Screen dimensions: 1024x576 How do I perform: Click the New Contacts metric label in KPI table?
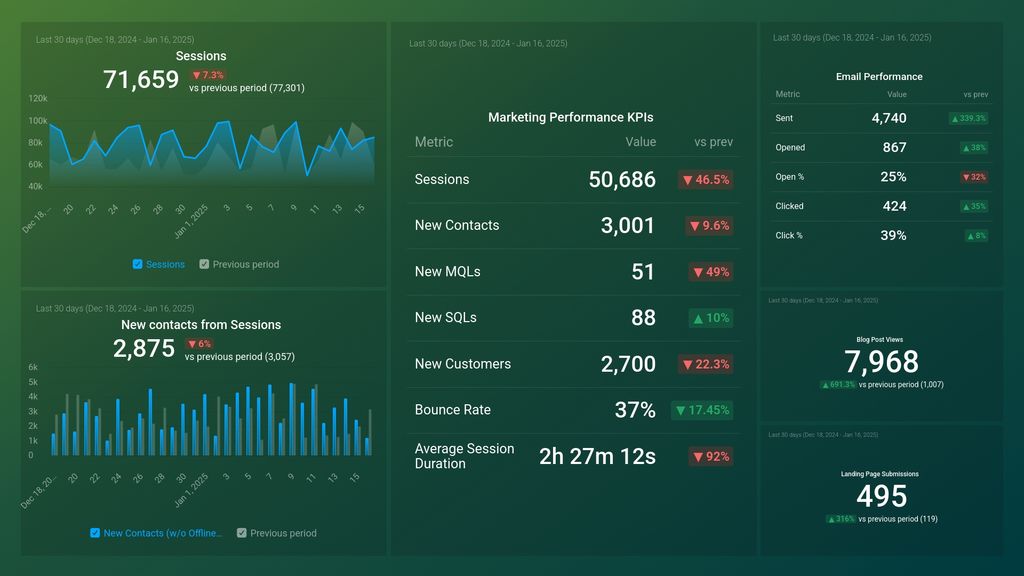pos(457,225)
